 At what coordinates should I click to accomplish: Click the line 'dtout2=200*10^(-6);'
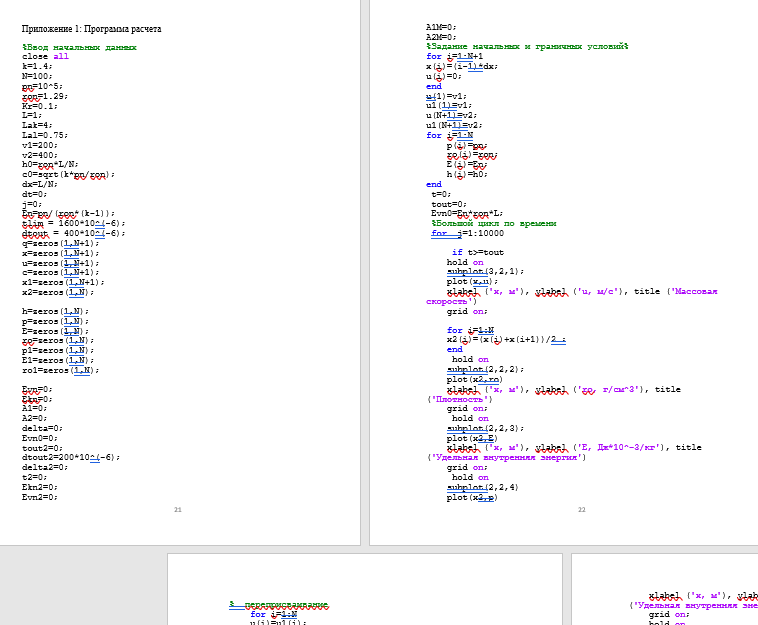(x=71, y=457)
